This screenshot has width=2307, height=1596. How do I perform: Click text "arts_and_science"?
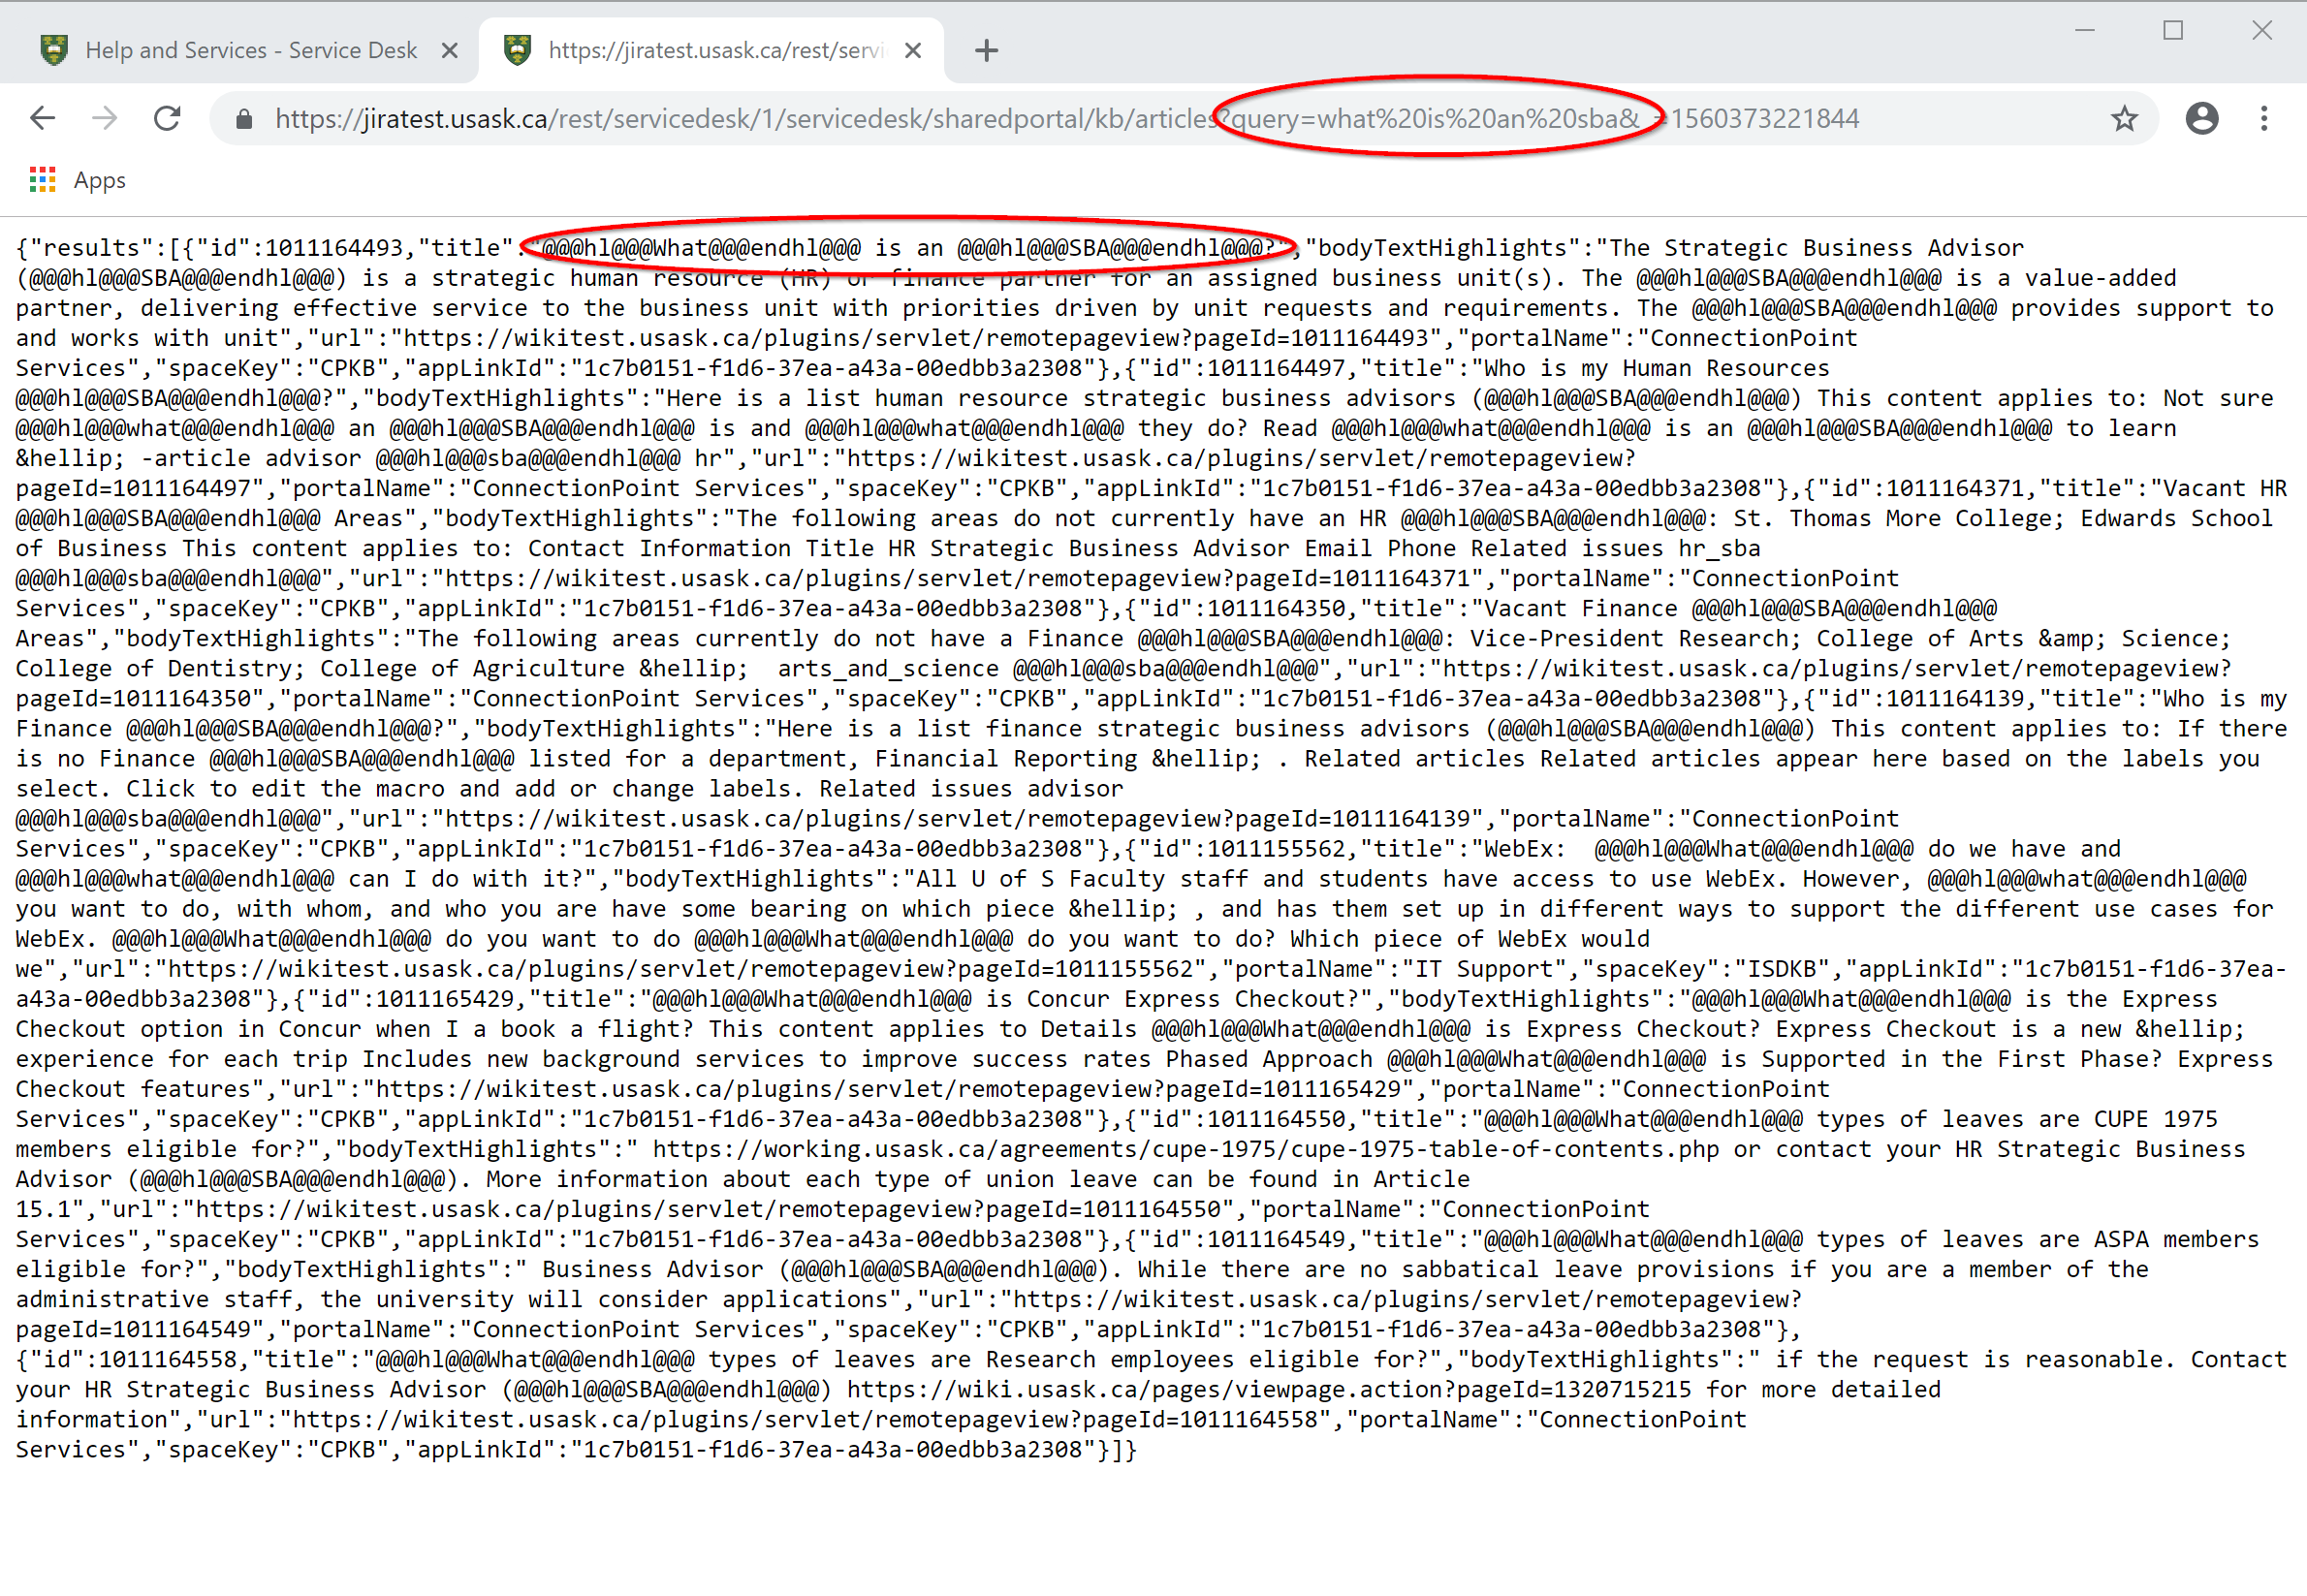tap(888, 668)
